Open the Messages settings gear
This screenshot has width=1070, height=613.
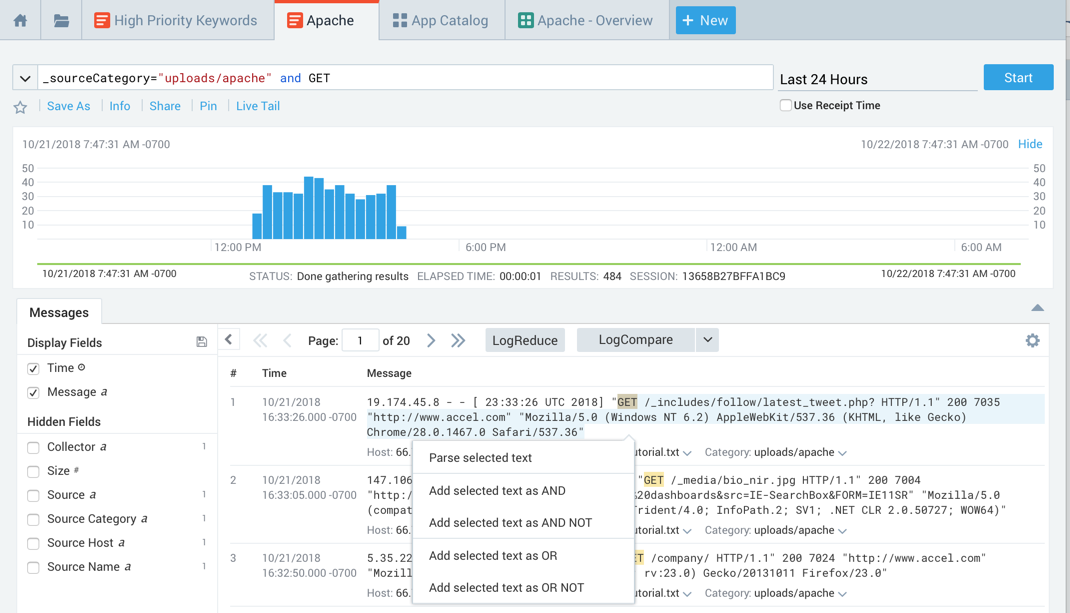click(1032, 341)
